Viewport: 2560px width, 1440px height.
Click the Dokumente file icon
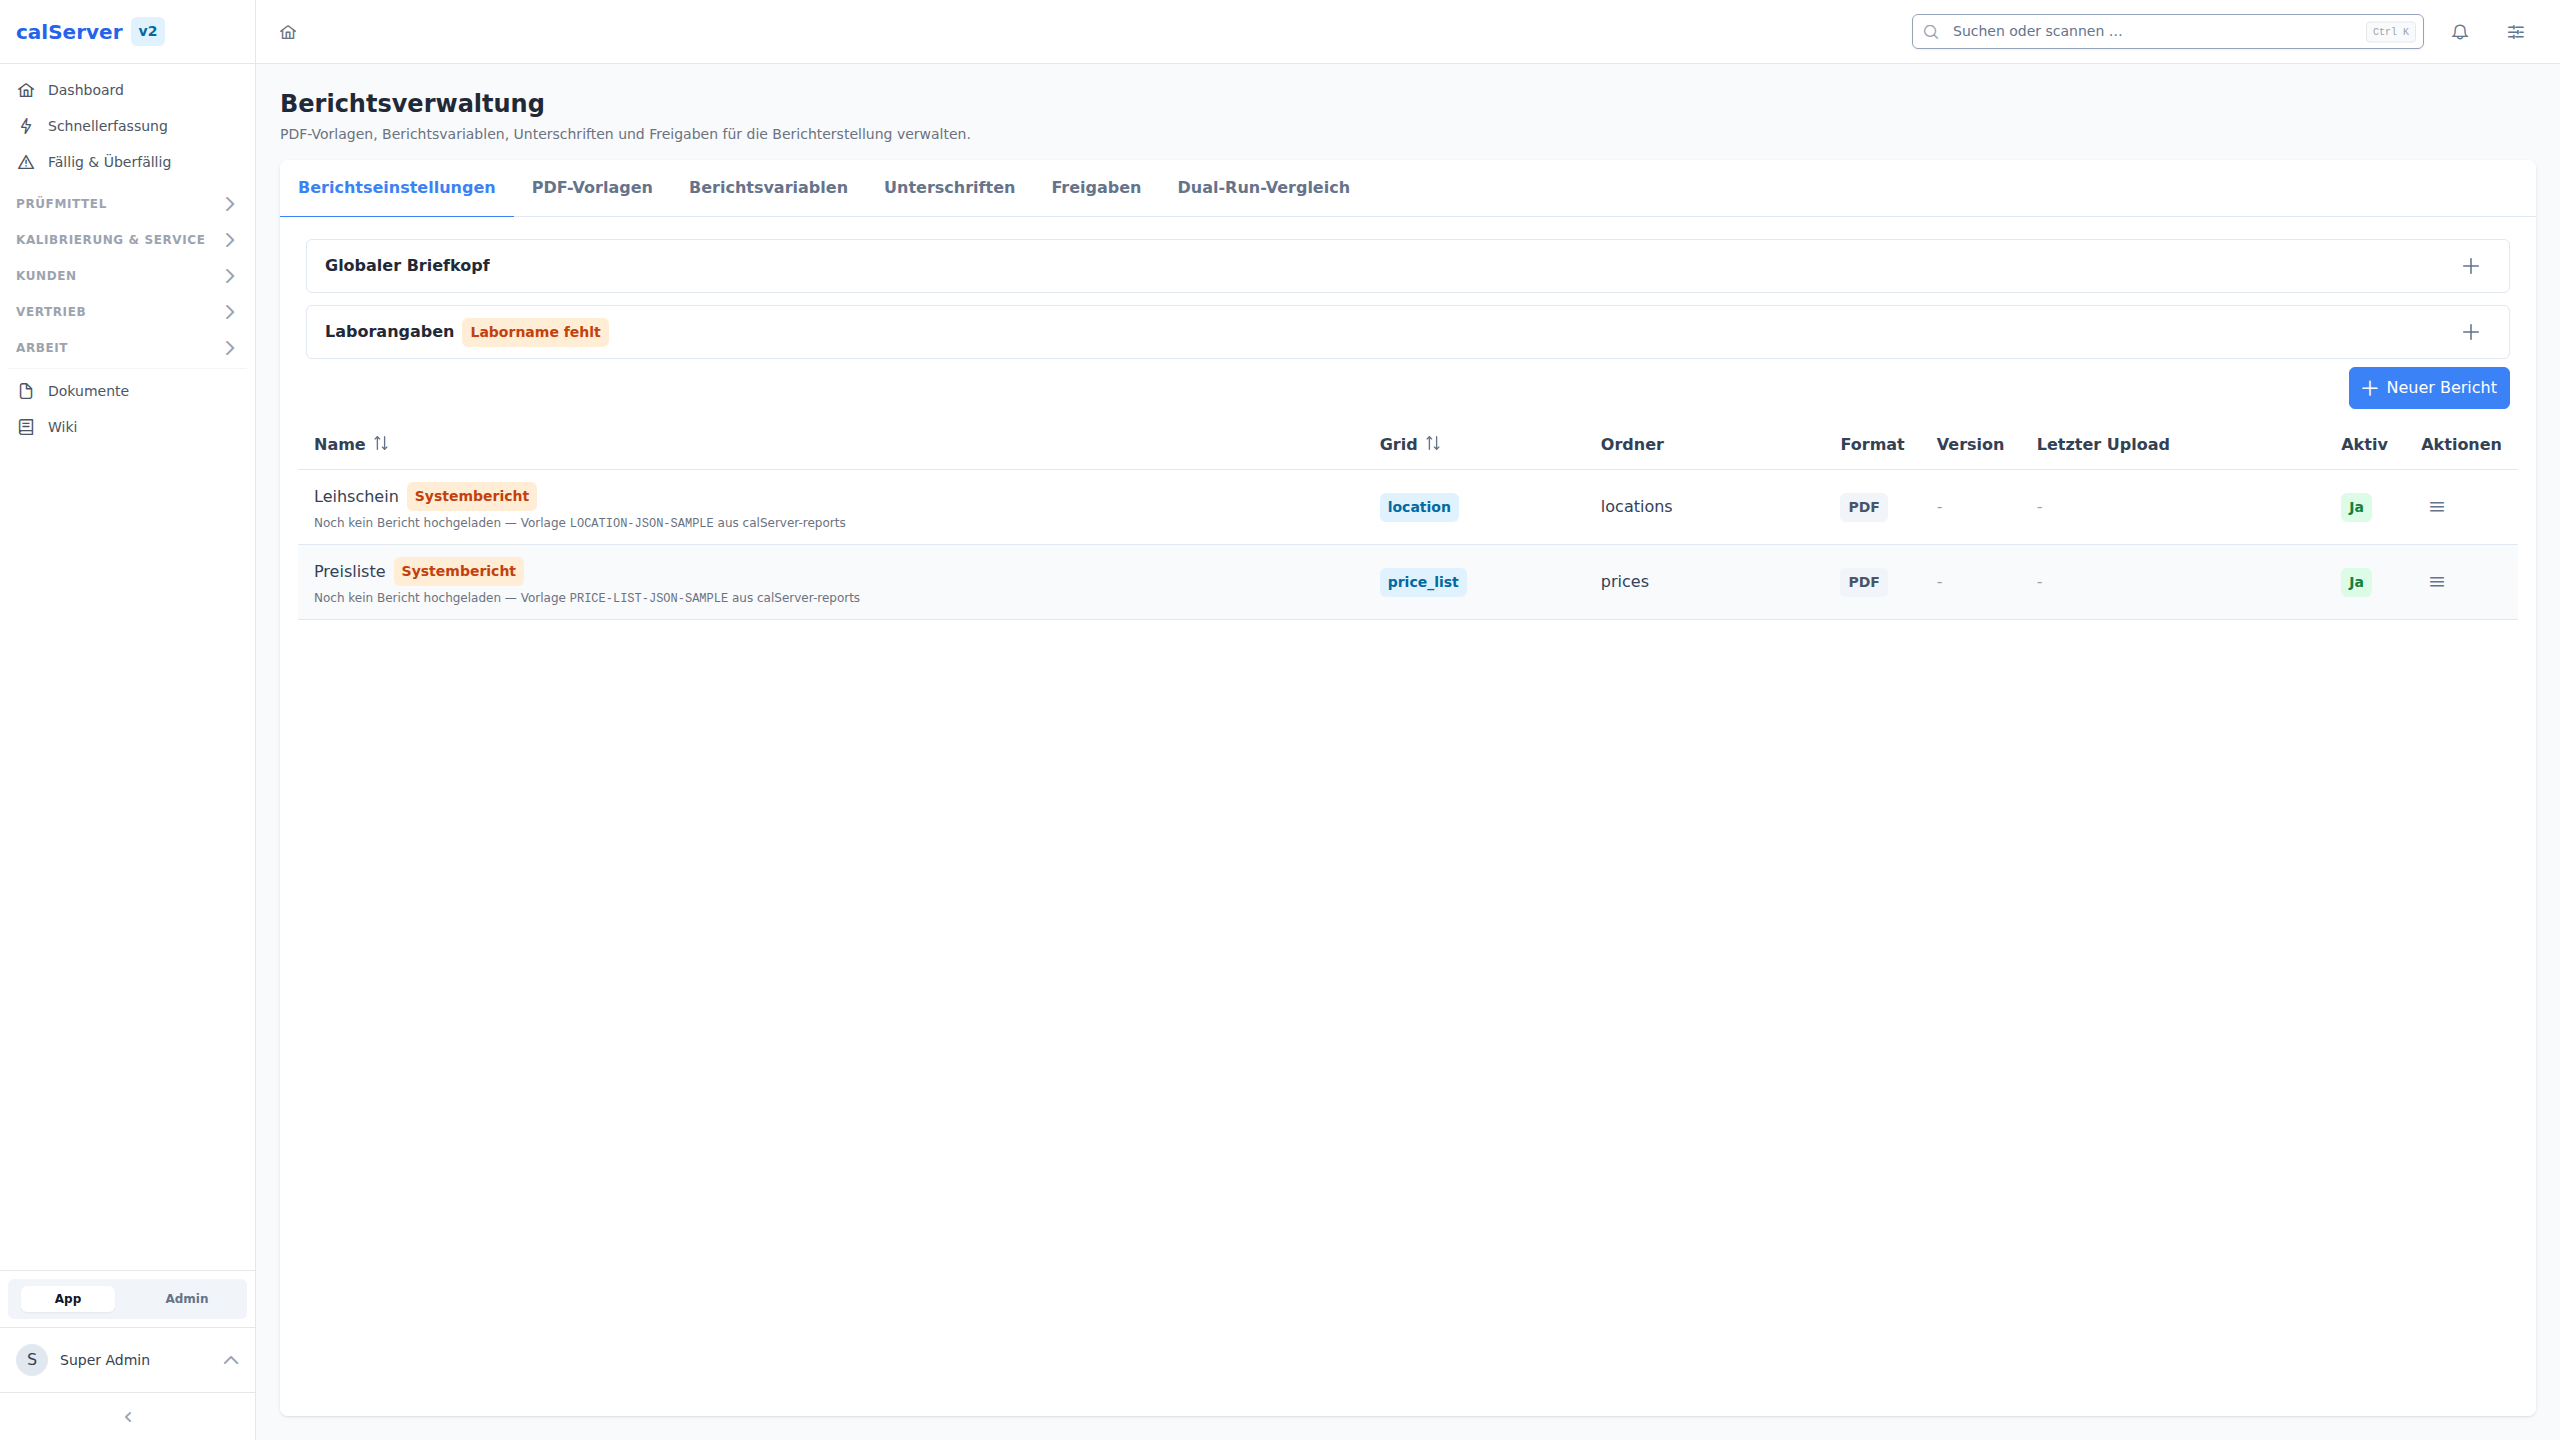pos(27,391)
